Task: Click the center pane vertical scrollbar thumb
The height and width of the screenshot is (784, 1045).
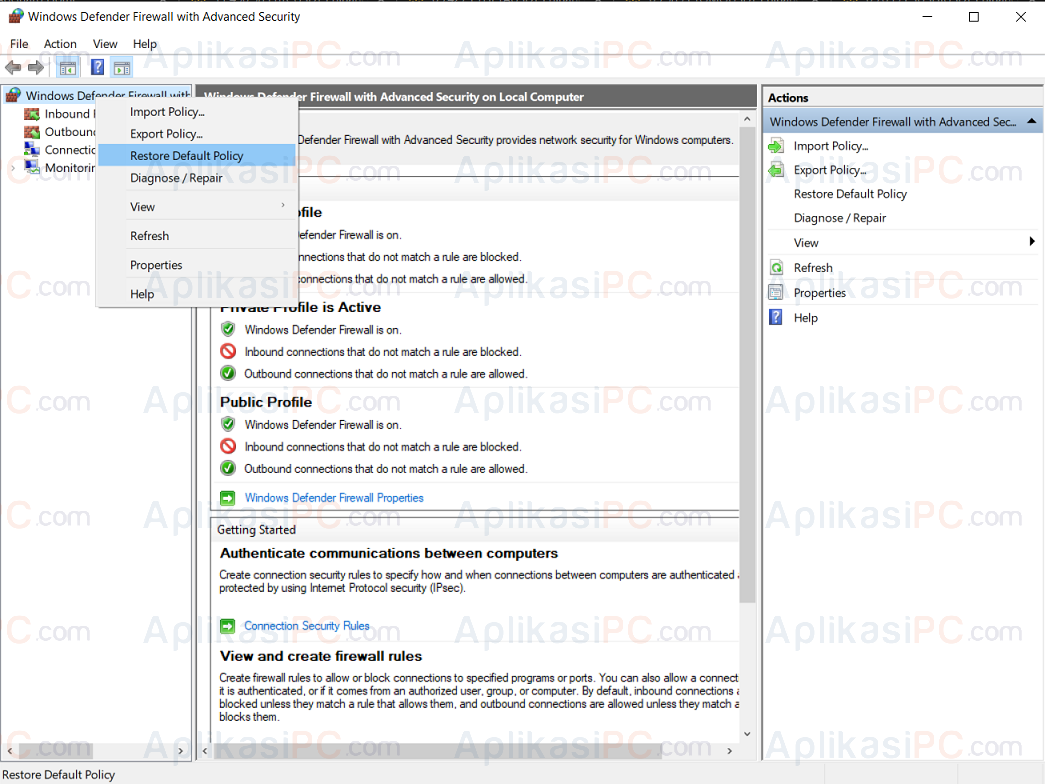Action: [x=747, y=365]
